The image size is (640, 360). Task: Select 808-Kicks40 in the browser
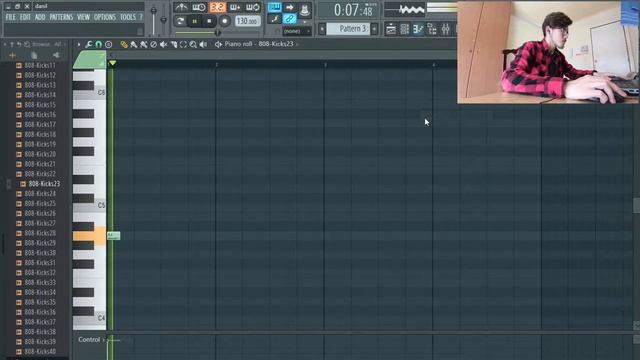coord(40,351)
